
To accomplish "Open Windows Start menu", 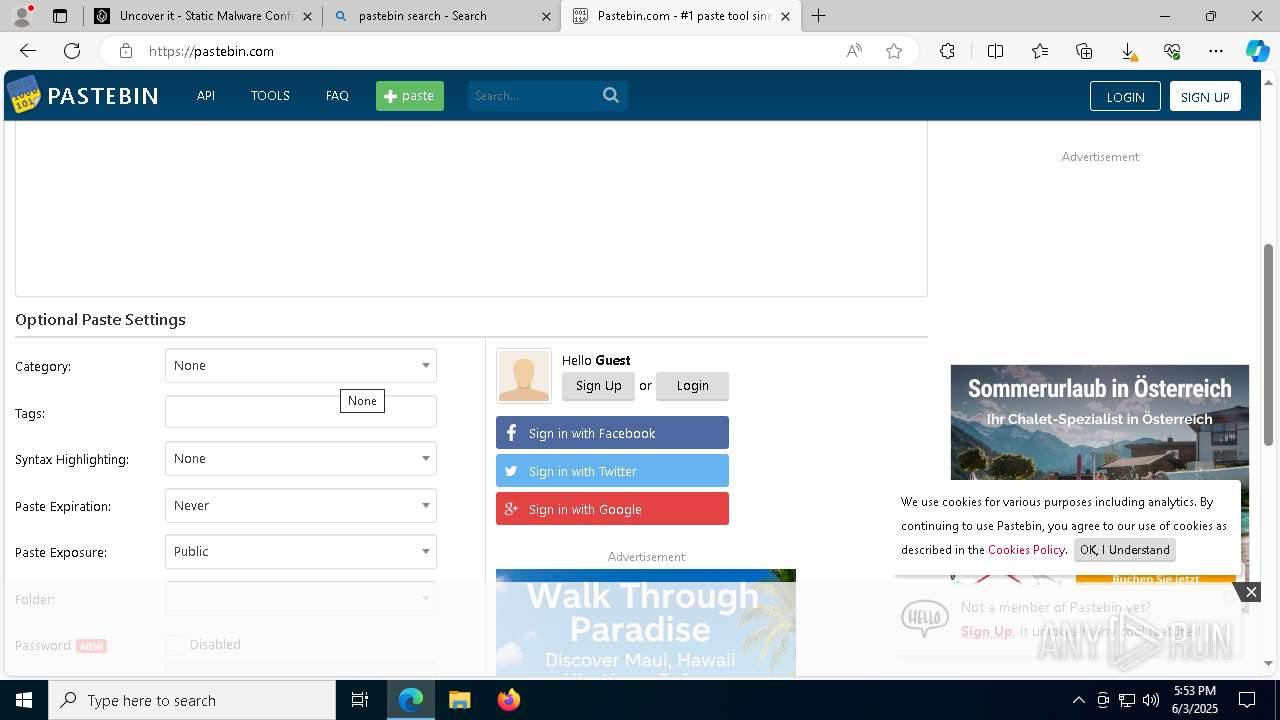I will coord(24,700).
